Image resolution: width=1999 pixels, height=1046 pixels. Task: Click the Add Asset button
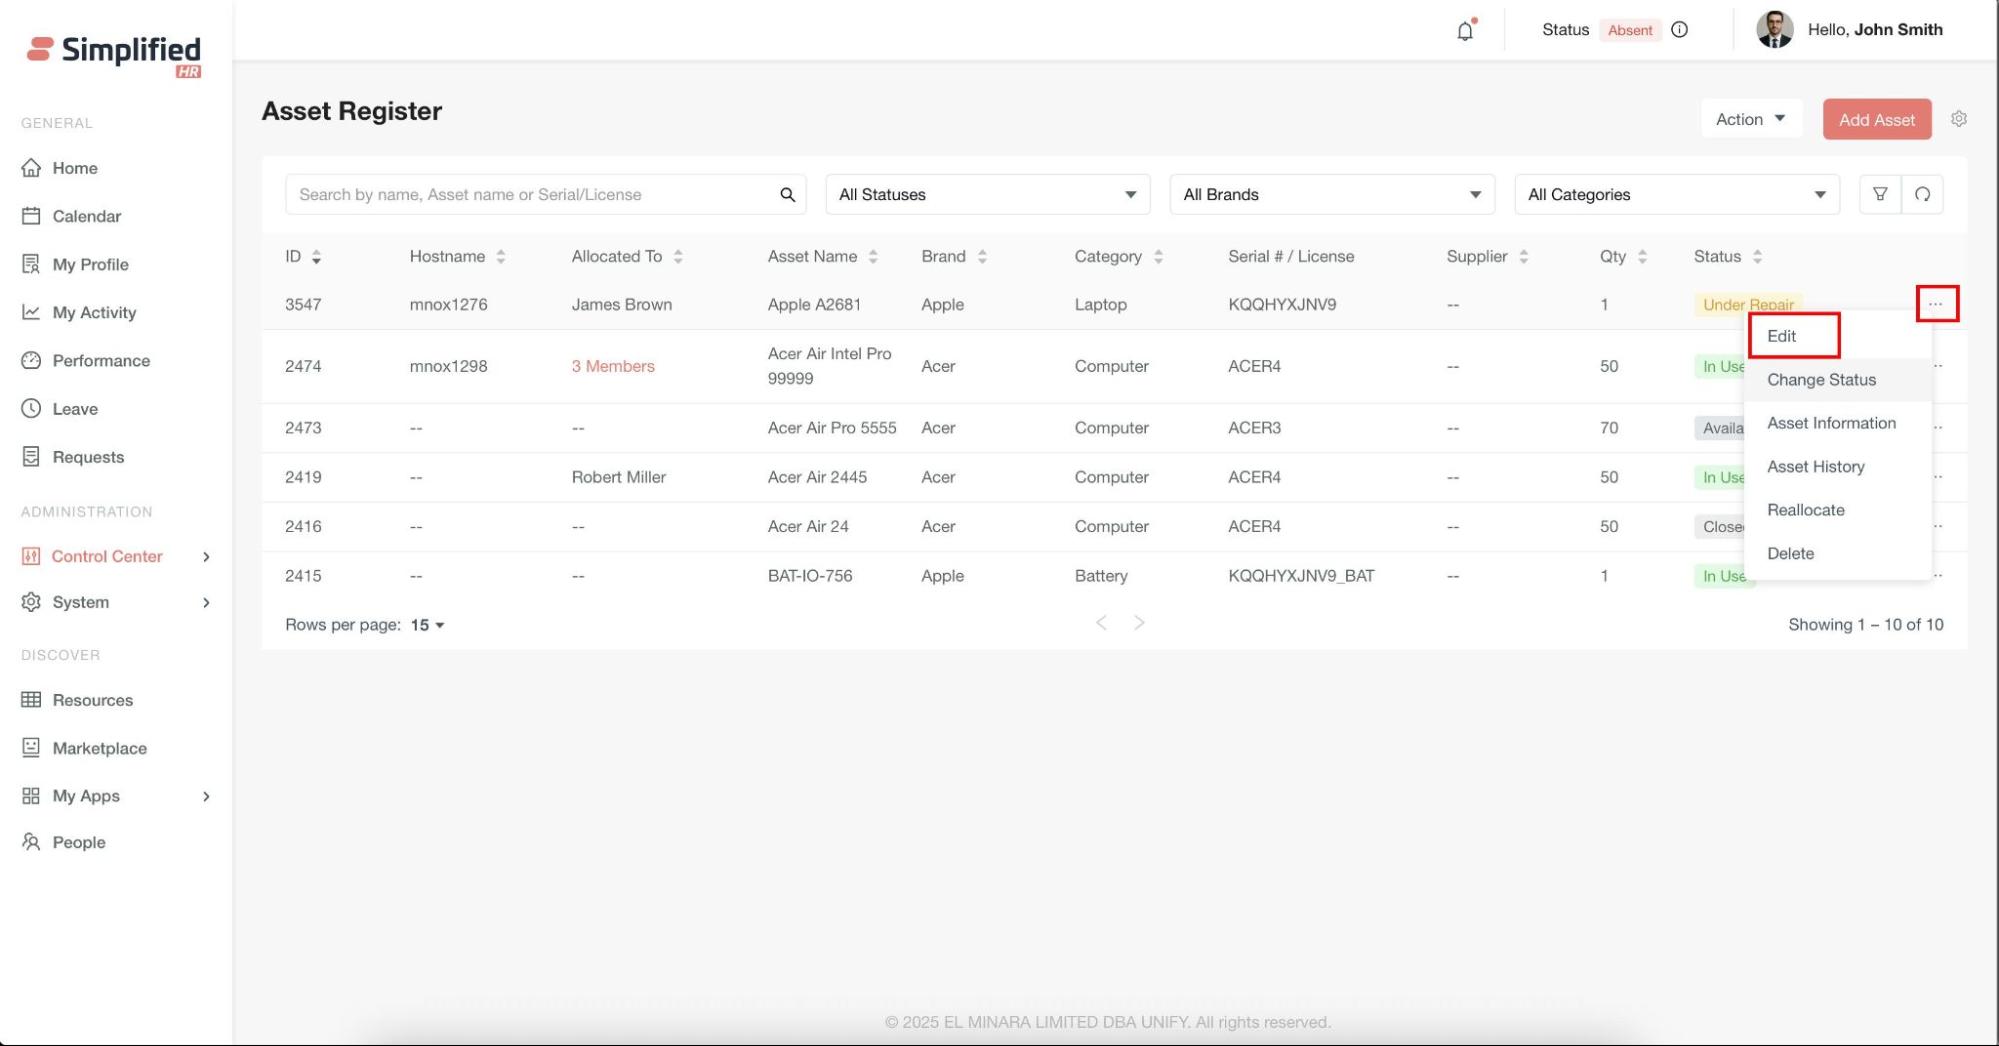(1876, 120)
